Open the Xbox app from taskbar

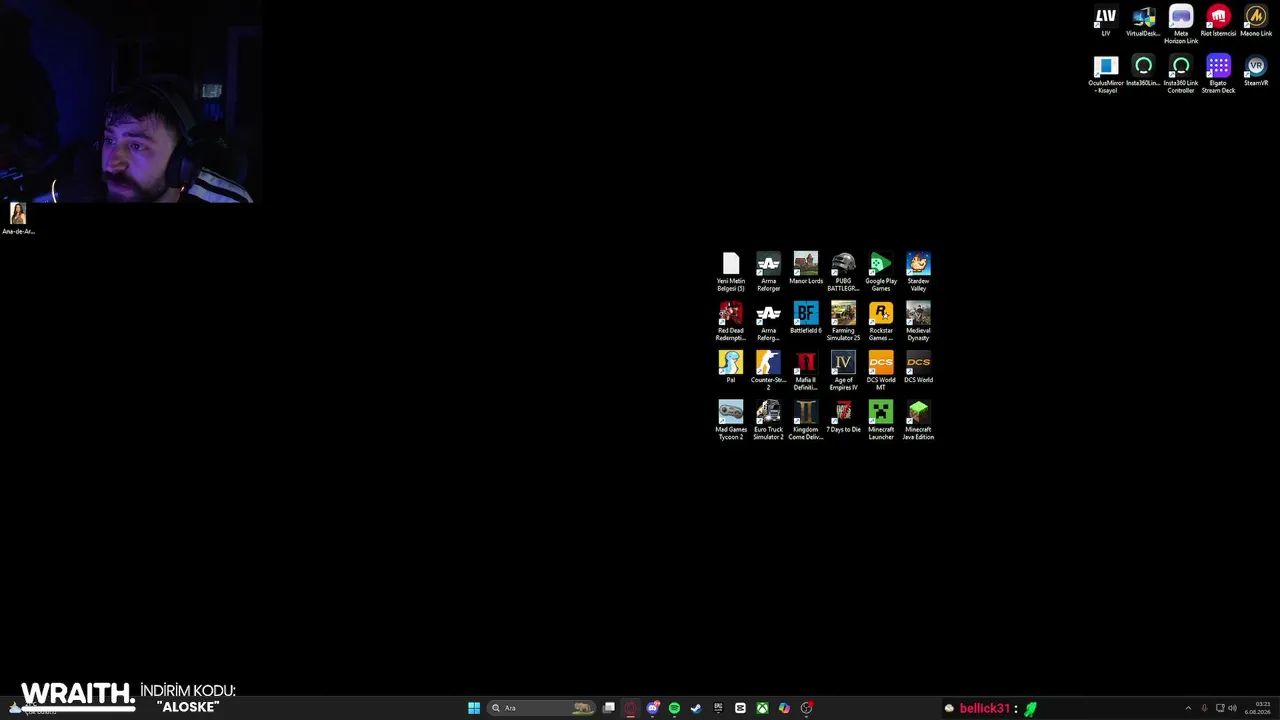[x=762, y=708]
